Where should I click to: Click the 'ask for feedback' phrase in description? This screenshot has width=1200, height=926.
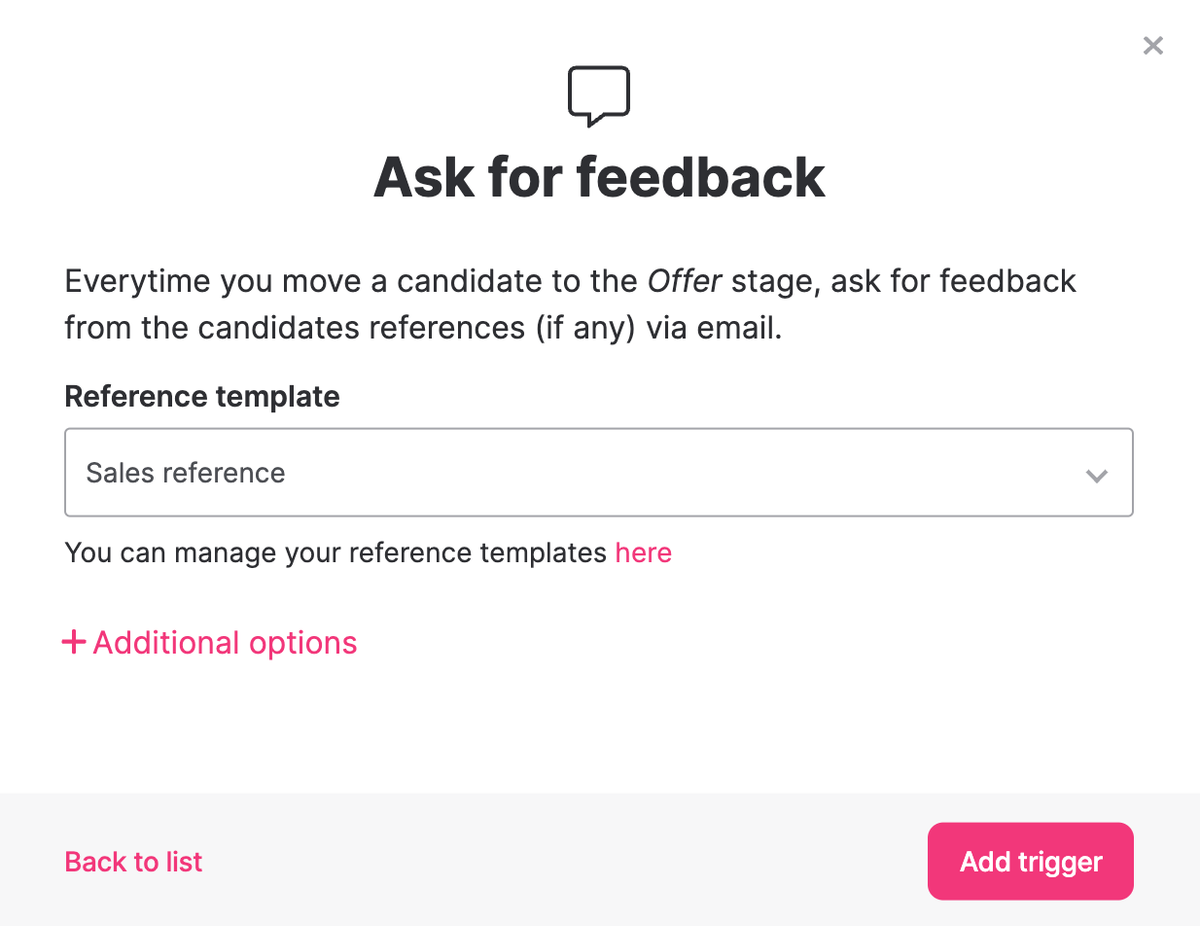click(952, 281)
